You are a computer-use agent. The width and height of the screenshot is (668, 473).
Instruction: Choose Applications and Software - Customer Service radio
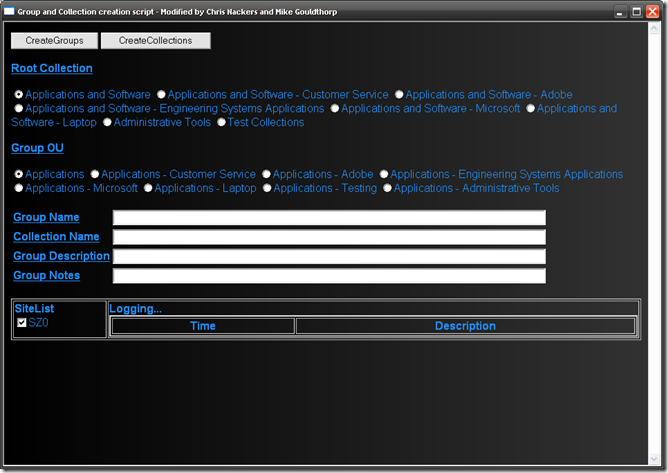click(161, 95)
